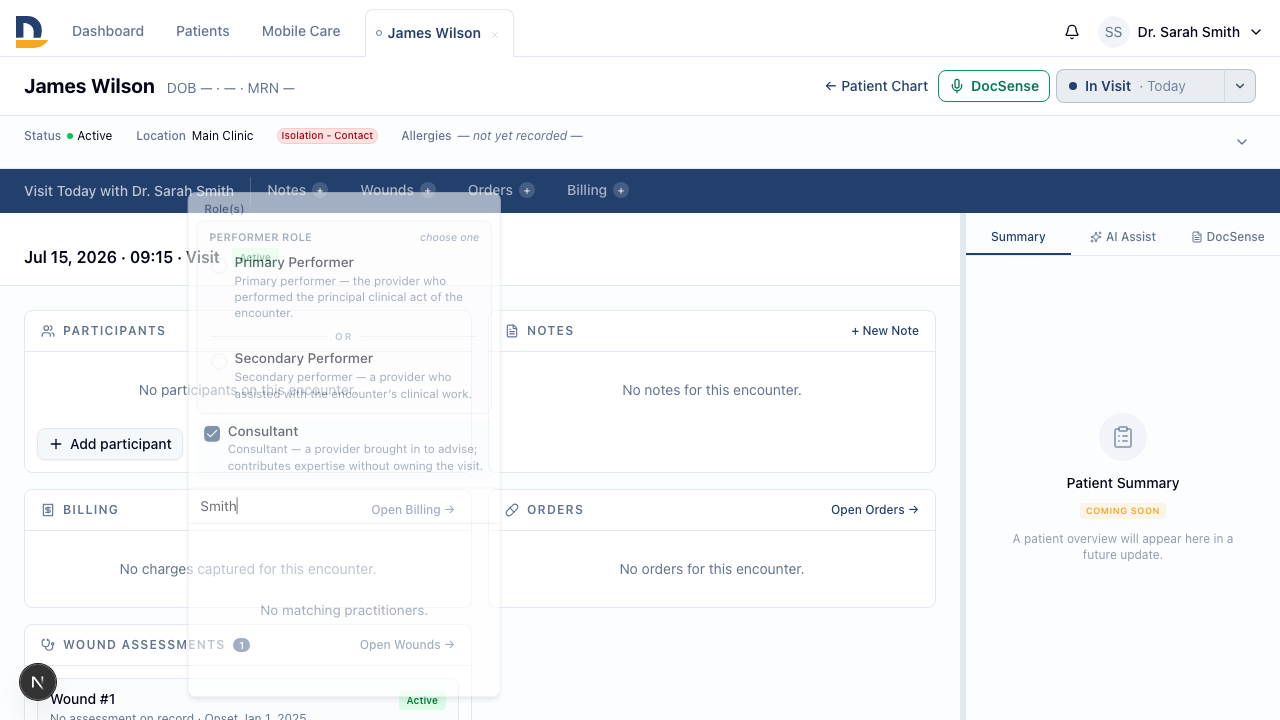Open Billing link
This screenshot has width=1280, height=720.
(x=413, y=510)
